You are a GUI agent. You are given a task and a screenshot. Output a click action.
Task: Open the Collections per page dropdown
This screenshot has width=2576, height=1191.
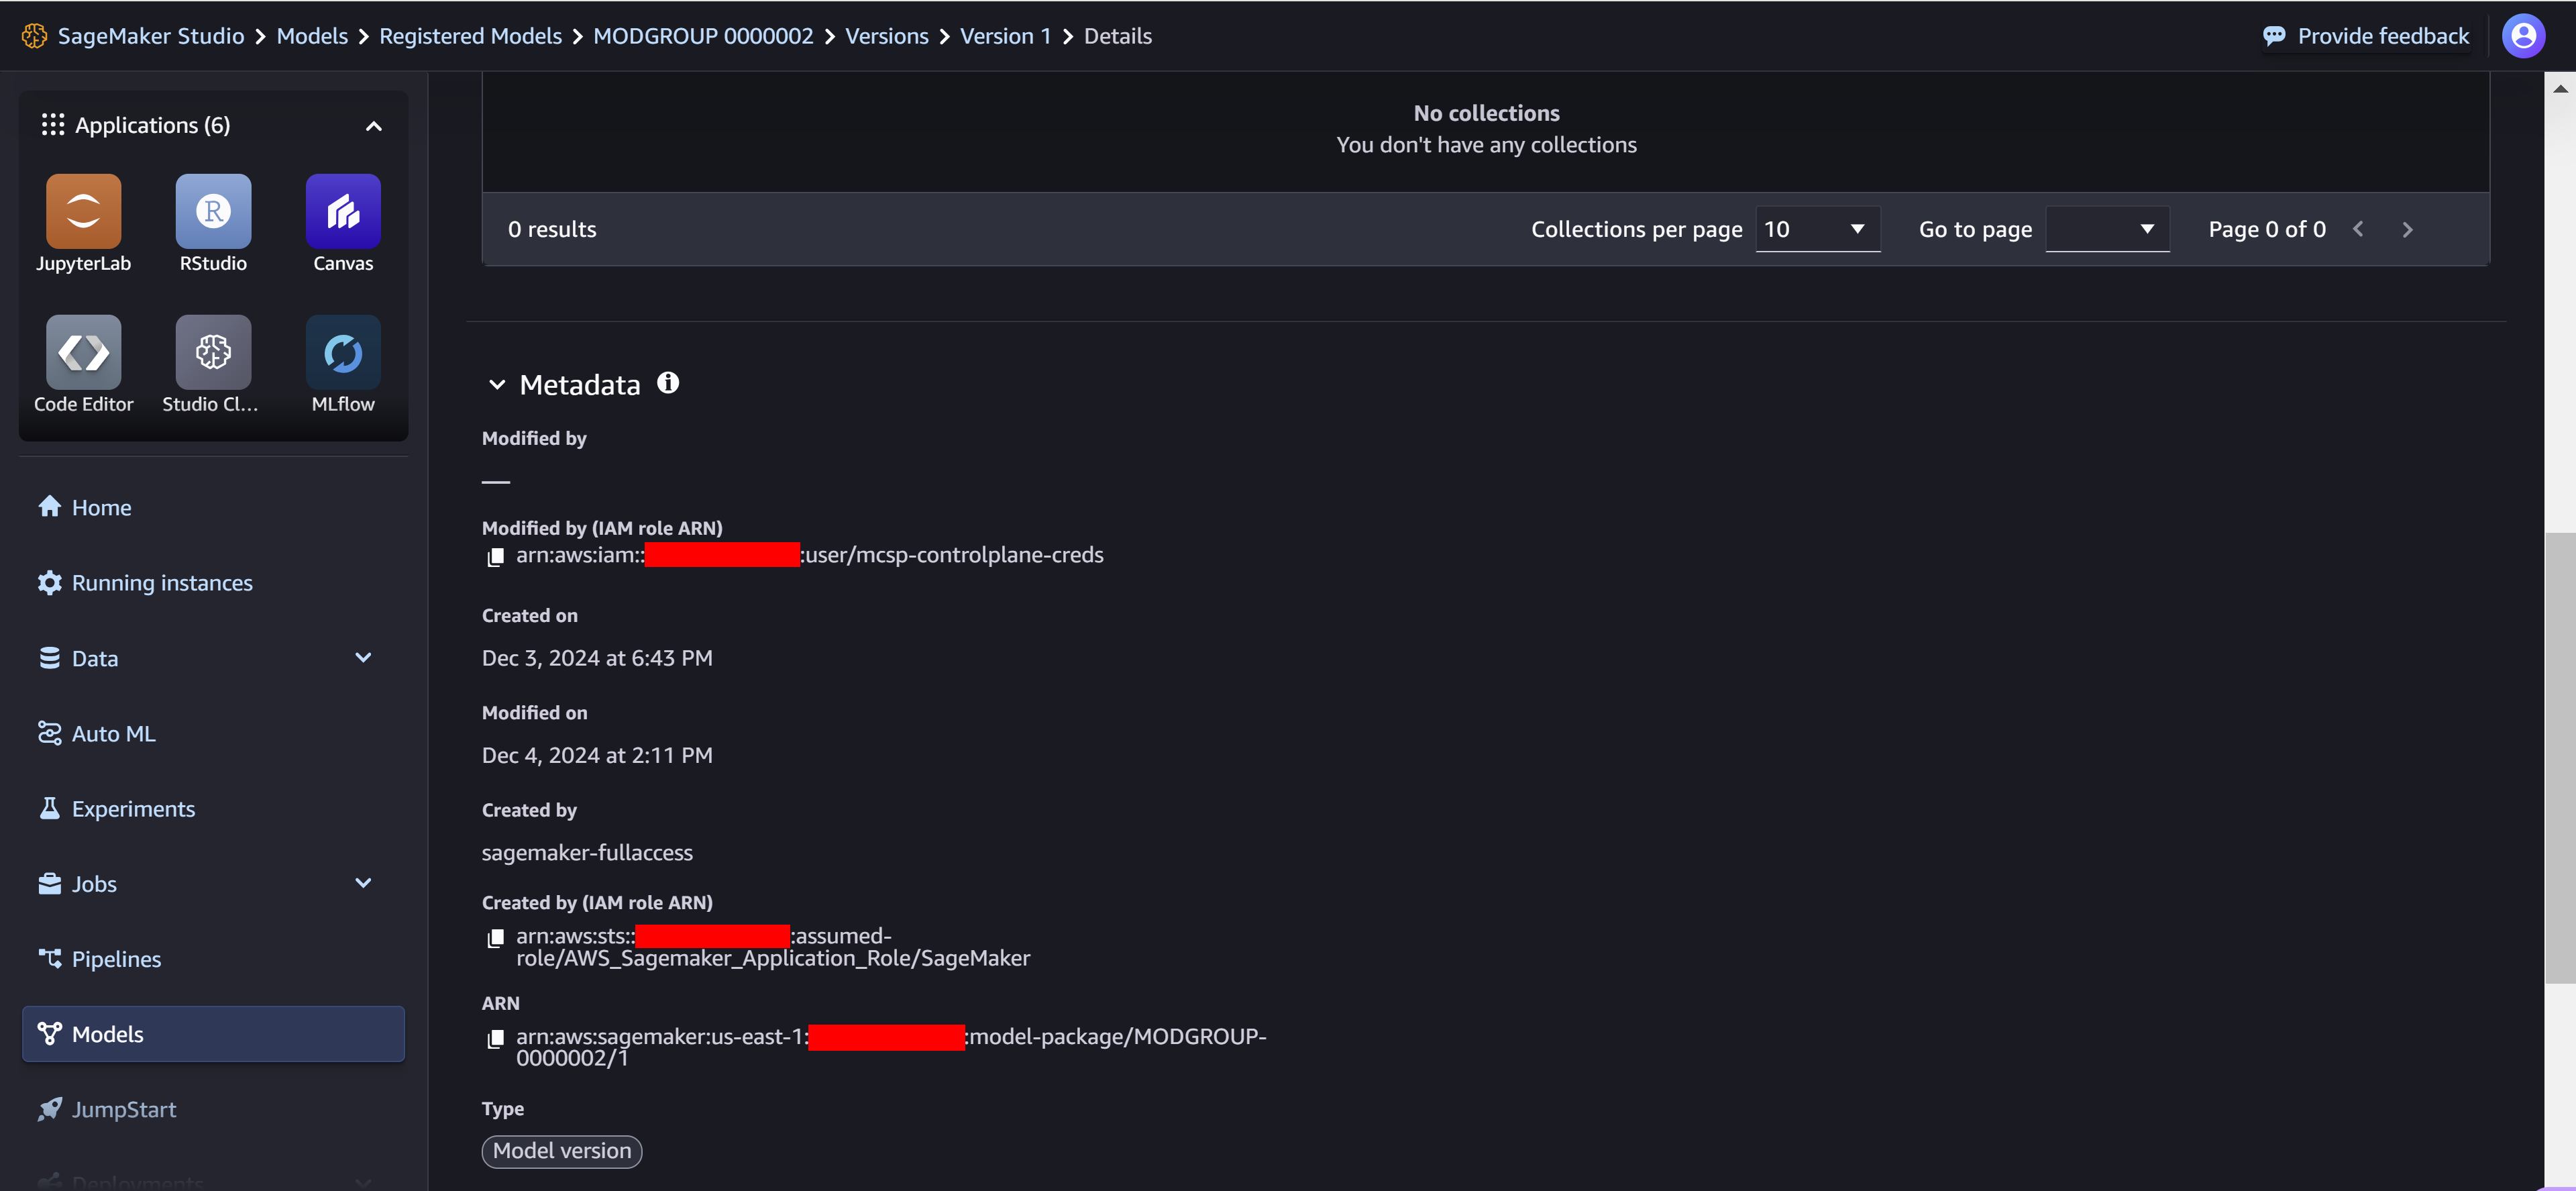(x=1817, y=229)
